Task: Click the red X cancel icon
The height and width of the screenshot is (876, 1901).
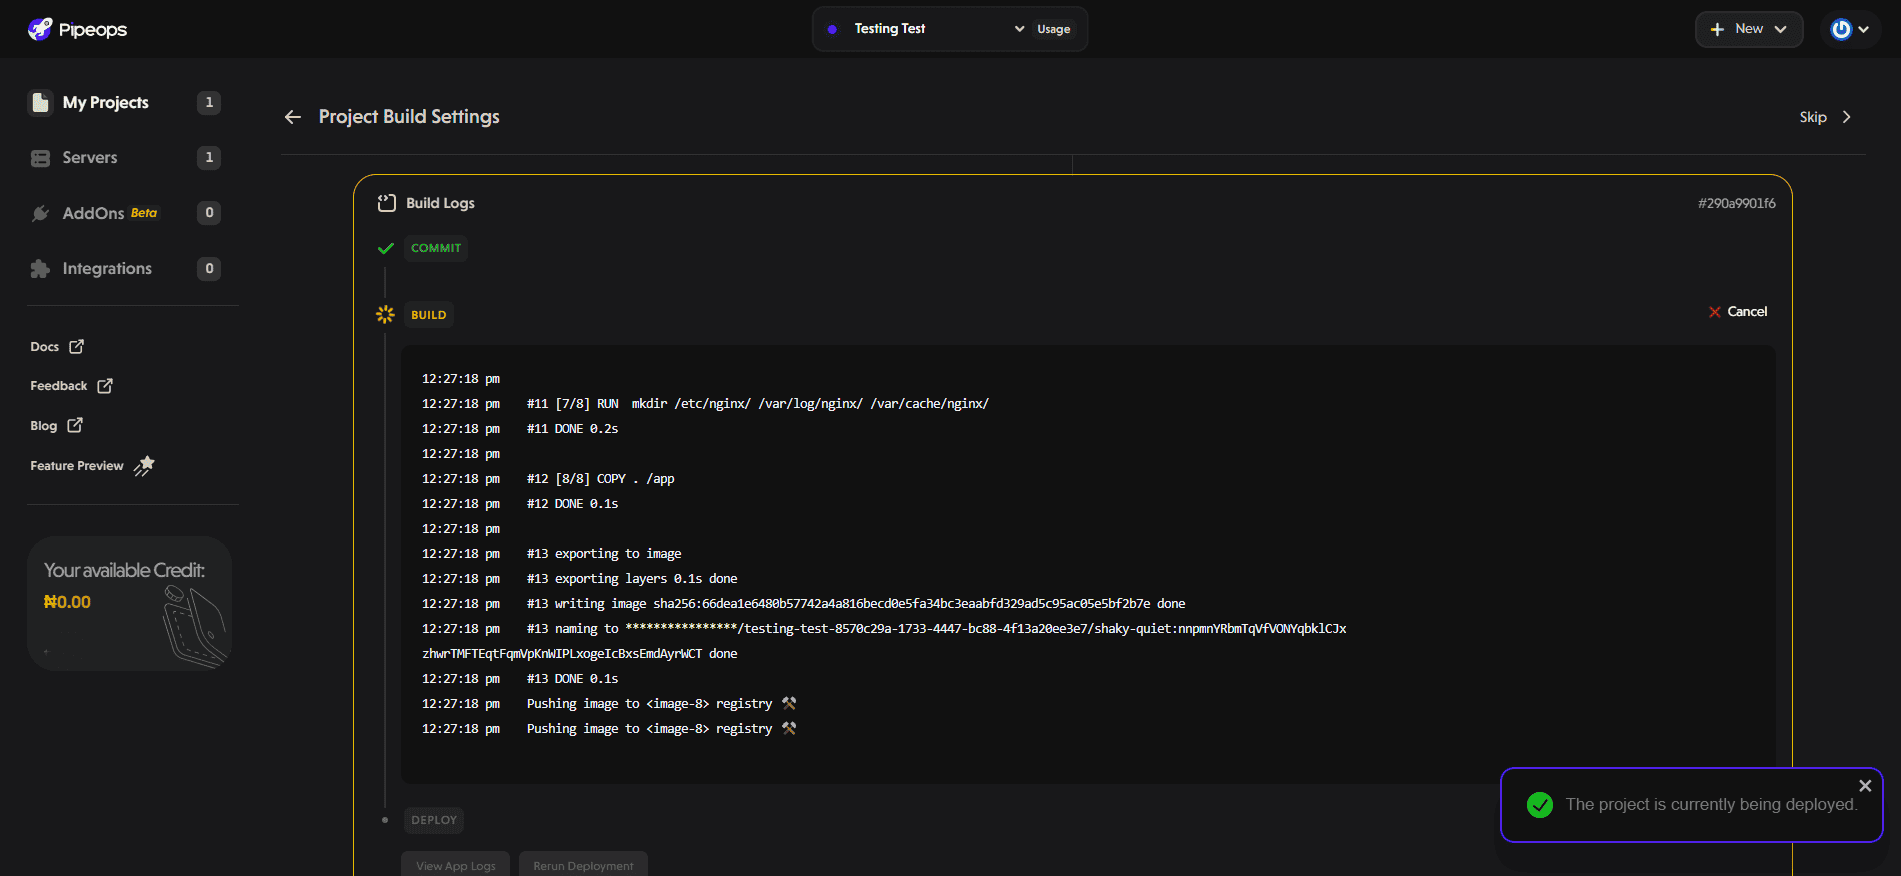Action: (1715, 312)
